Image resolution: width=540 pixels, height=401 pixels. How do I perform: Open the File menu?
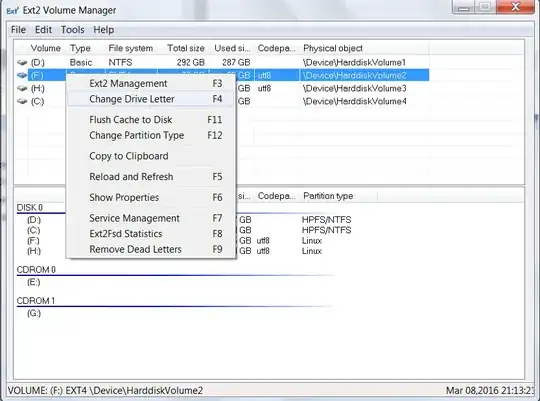(x=18, y=30)
